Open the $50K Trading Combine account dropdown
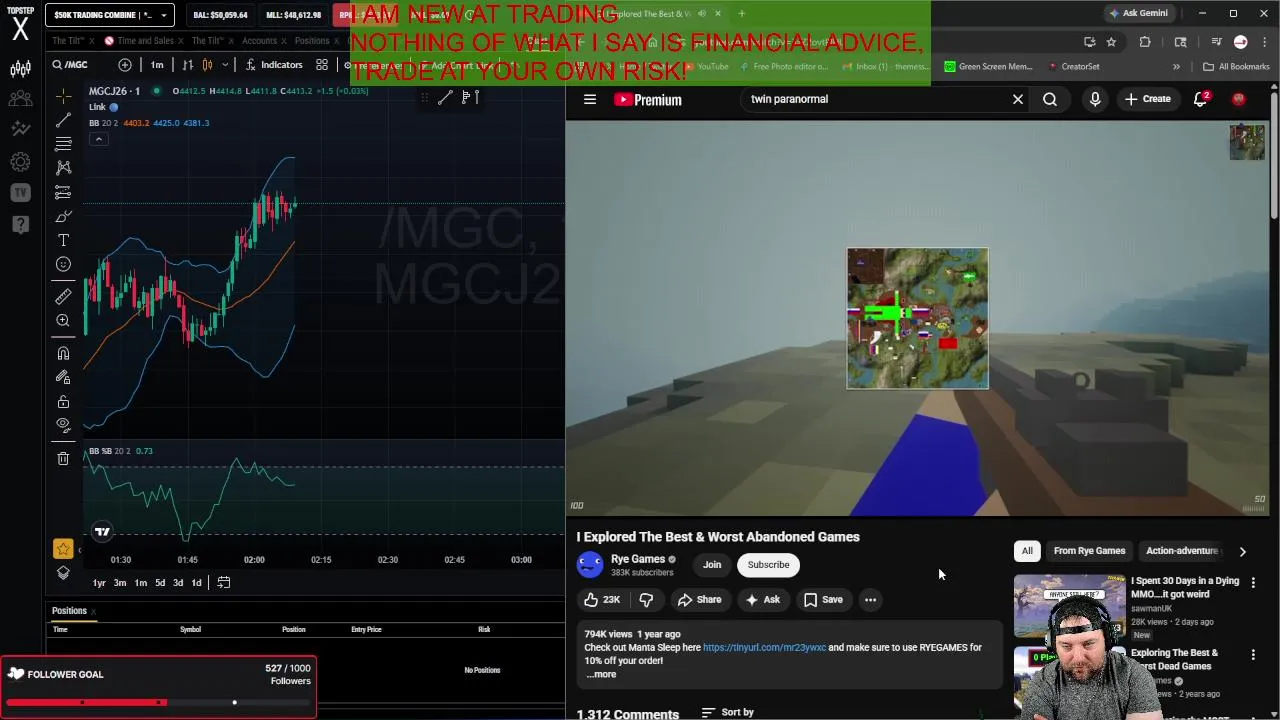This screenshot has height=720, width=1280. point(109,15)
